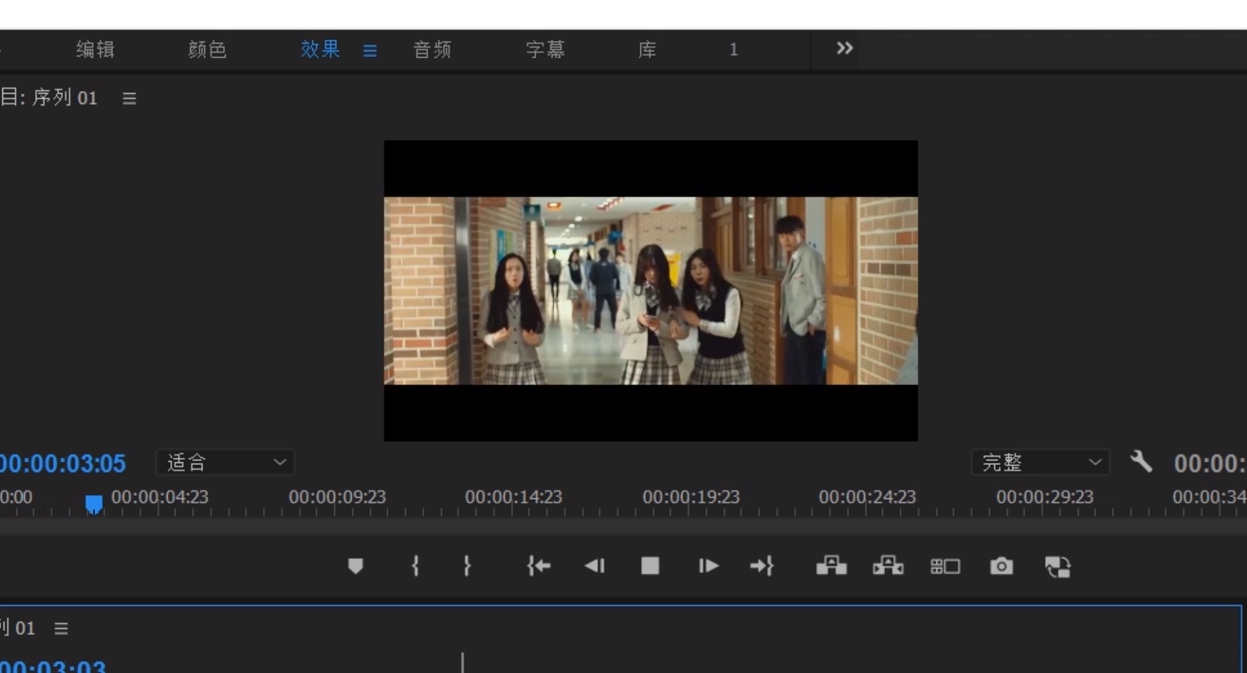The width and height of the screenshot is (1247, 673).
Task: Open the wrench settings button
Action: [x=1141, y=461]
